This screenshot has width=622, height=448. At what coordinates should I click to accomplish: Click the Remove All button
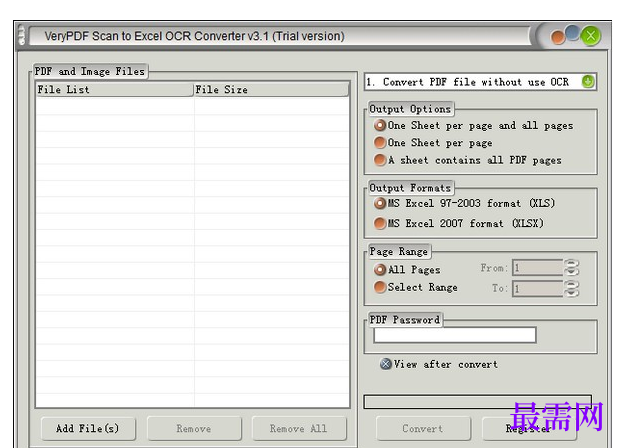[x=299, y=429]
